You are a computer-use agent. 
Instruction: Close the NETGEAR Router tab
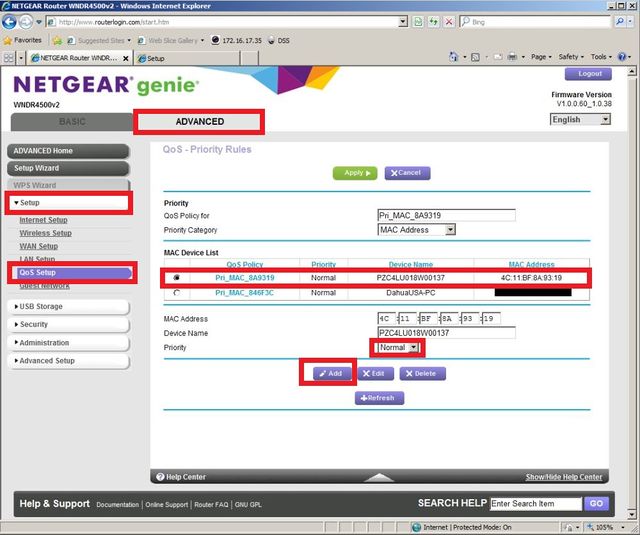126,58
